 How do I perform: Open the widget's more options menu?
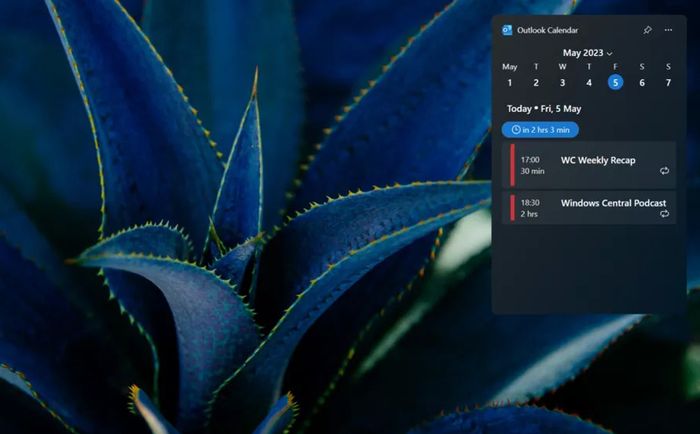tap(668, 30)
